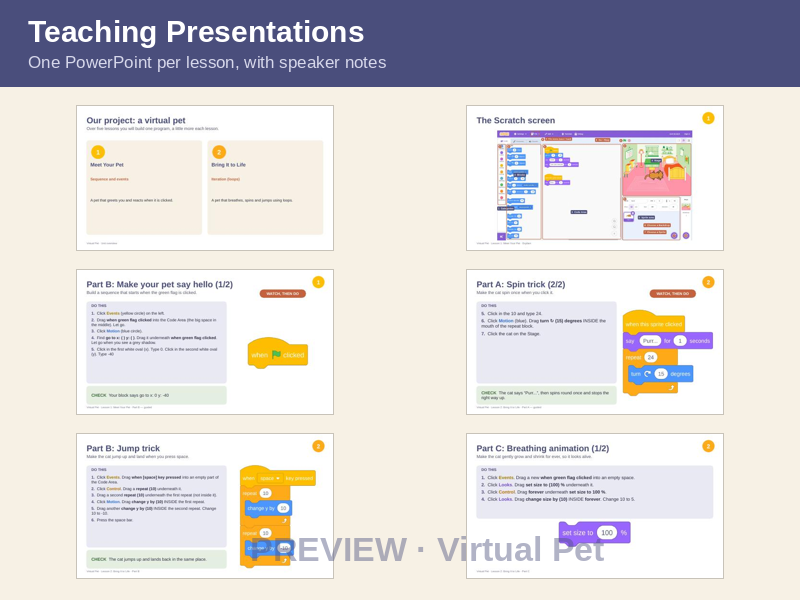Click the "15" value in the turn block
The image size is (800, 600).
pyautogui.click(x=661, y=374)
